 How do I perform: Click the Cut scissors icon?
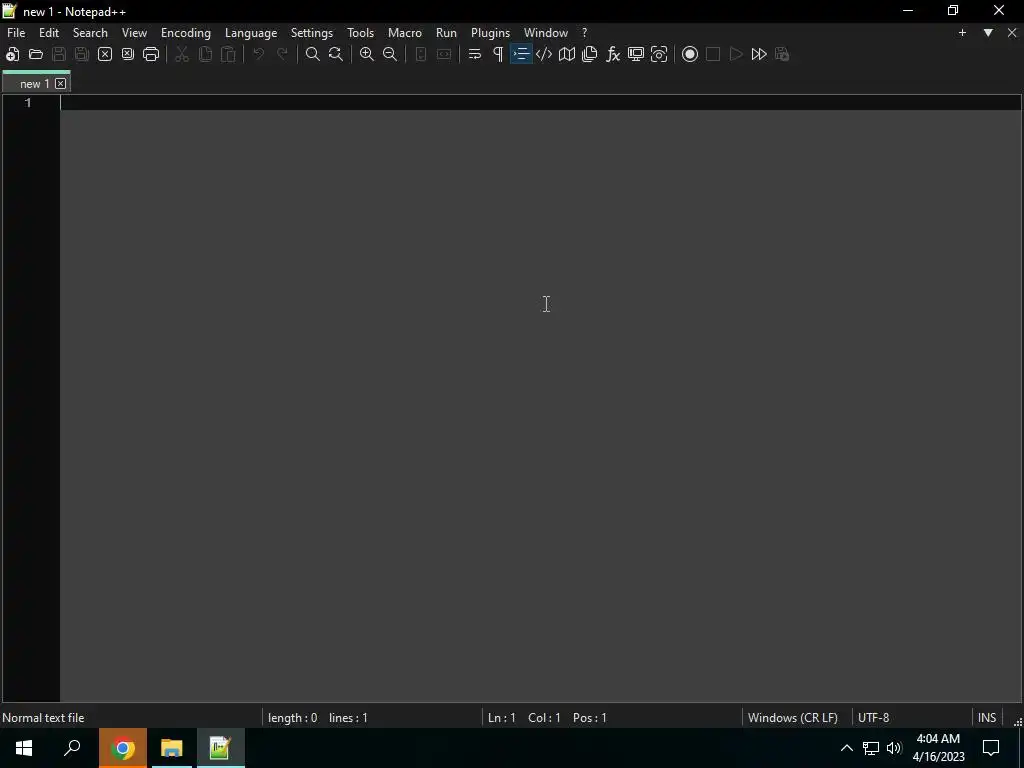pyautogui.click(x=182, y=54)
